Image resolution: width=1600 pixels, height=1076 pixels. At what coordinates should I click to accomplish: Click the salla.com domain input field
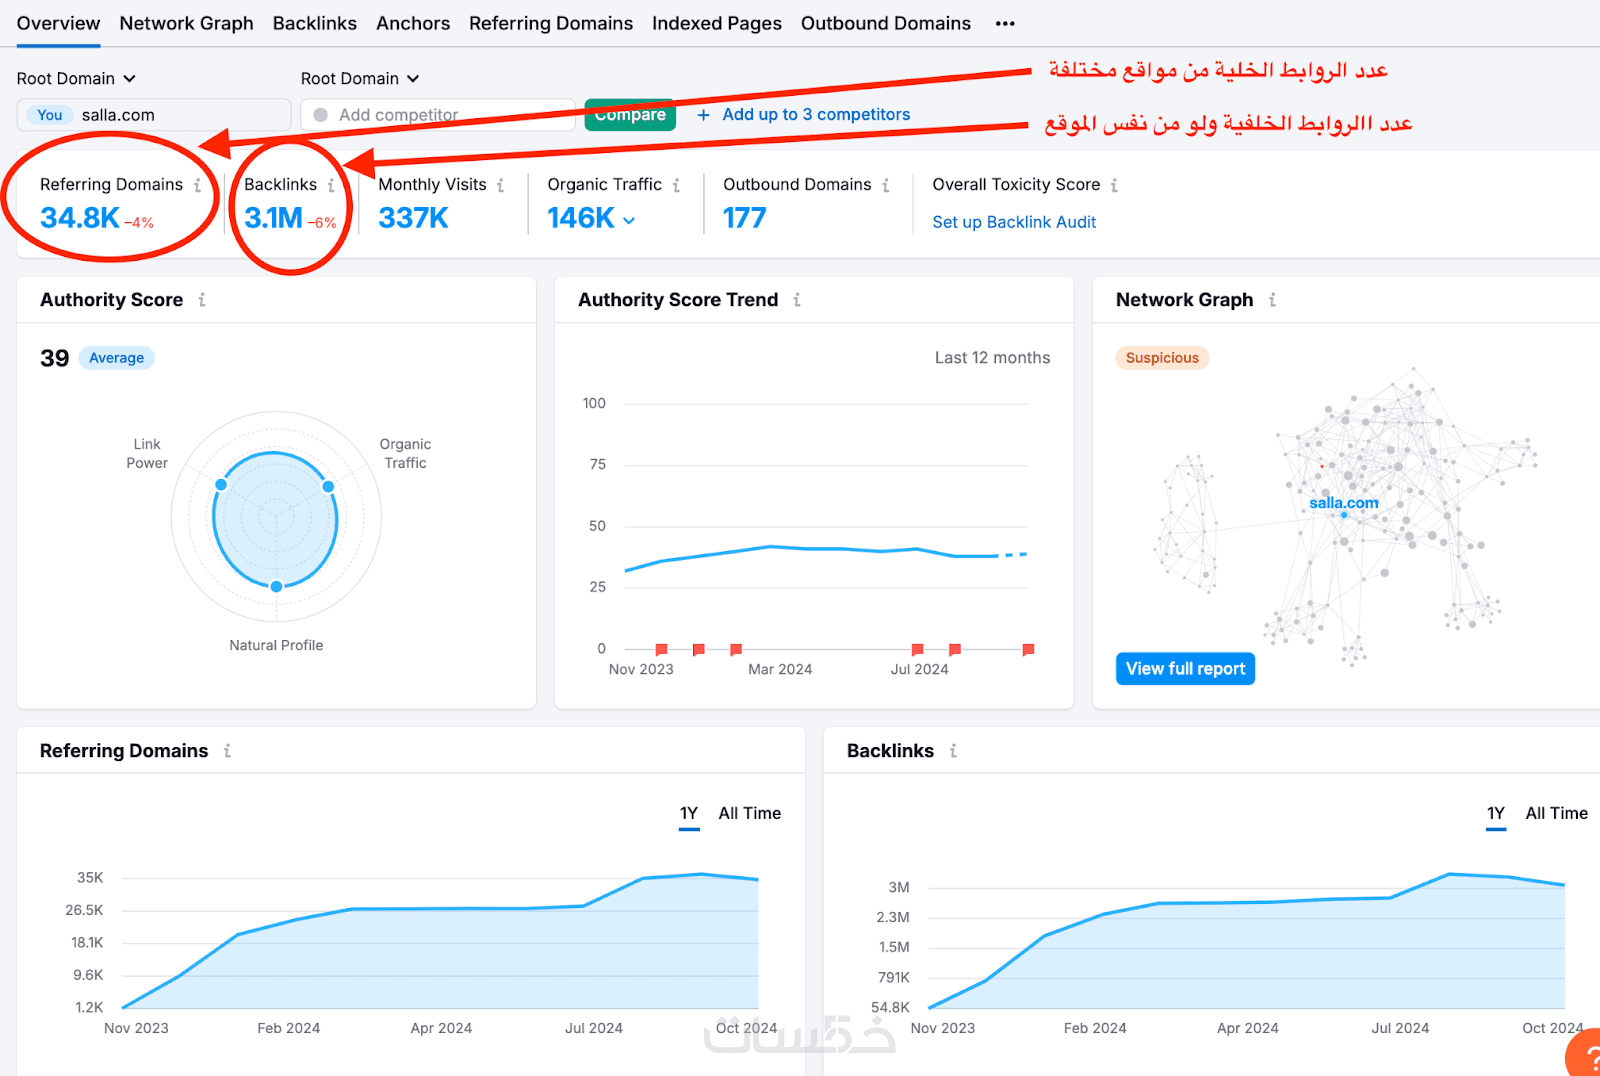point(154,114)
